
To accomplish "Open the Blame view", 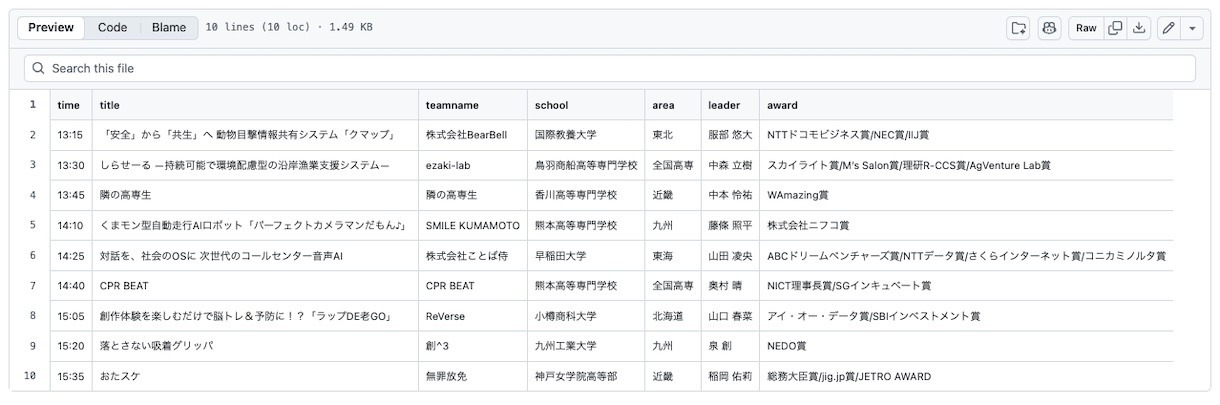I will tap(169, 28).
